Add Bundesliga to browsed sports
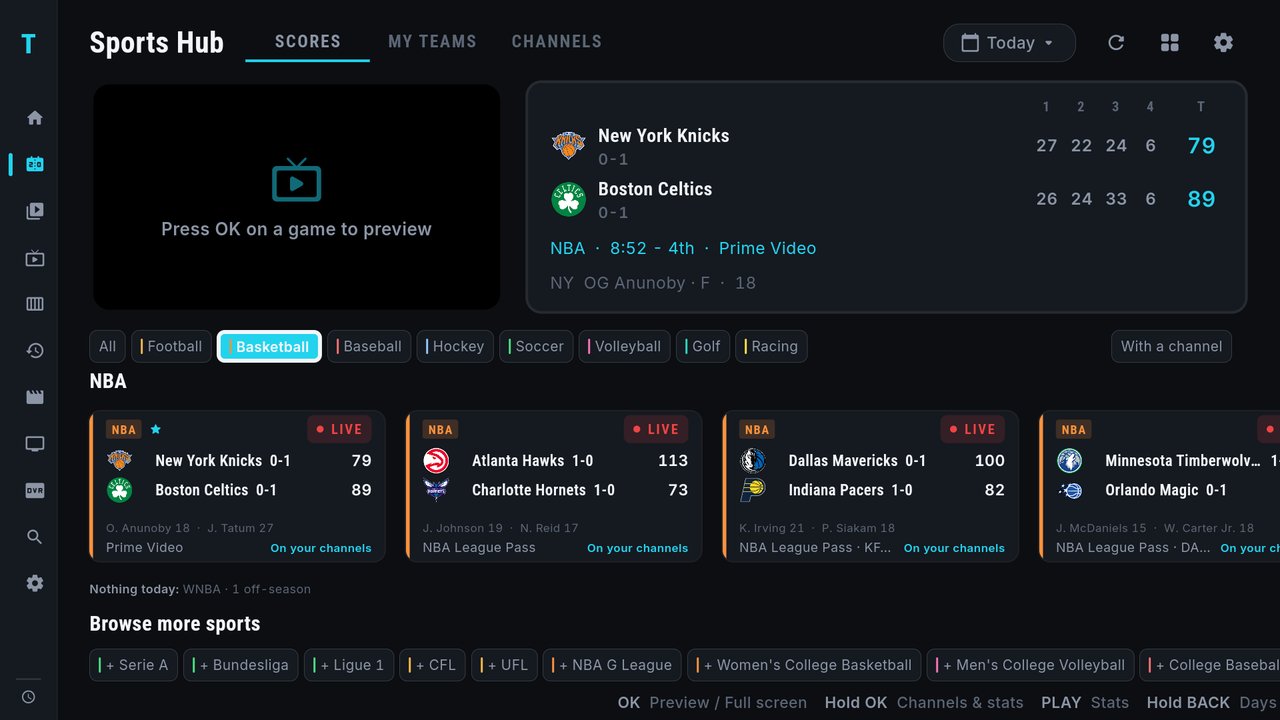This screenshot has width=1280, height=720. [240, 665]
